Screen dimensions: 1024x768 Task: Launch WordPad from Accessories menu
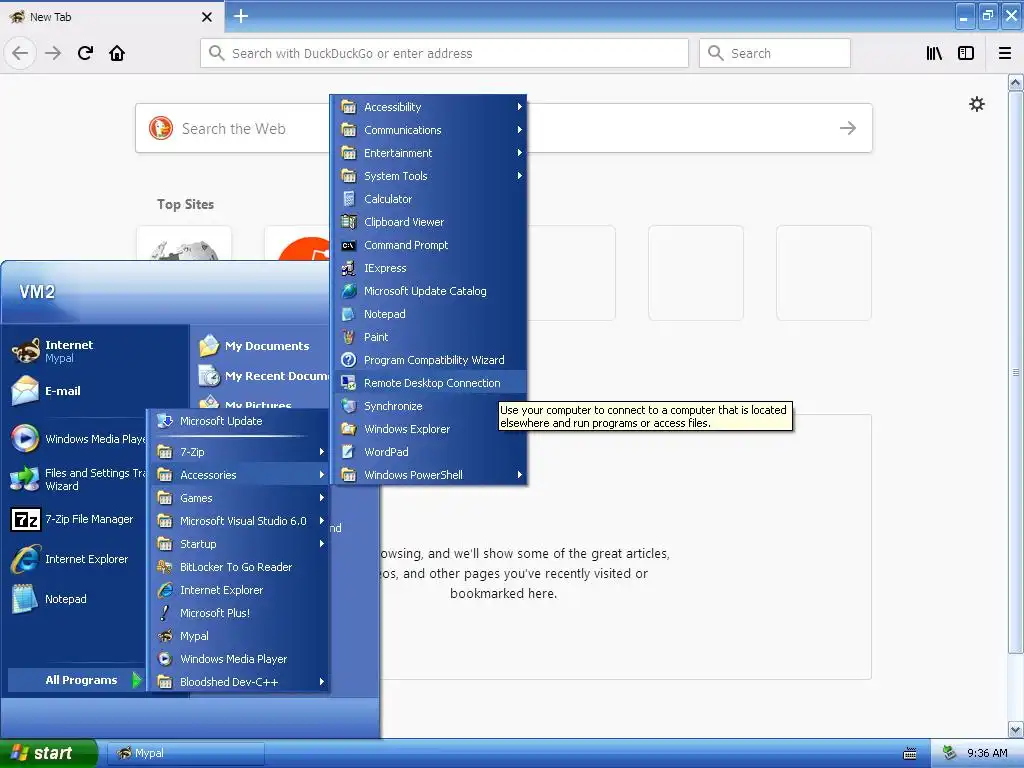coord(431,452)
